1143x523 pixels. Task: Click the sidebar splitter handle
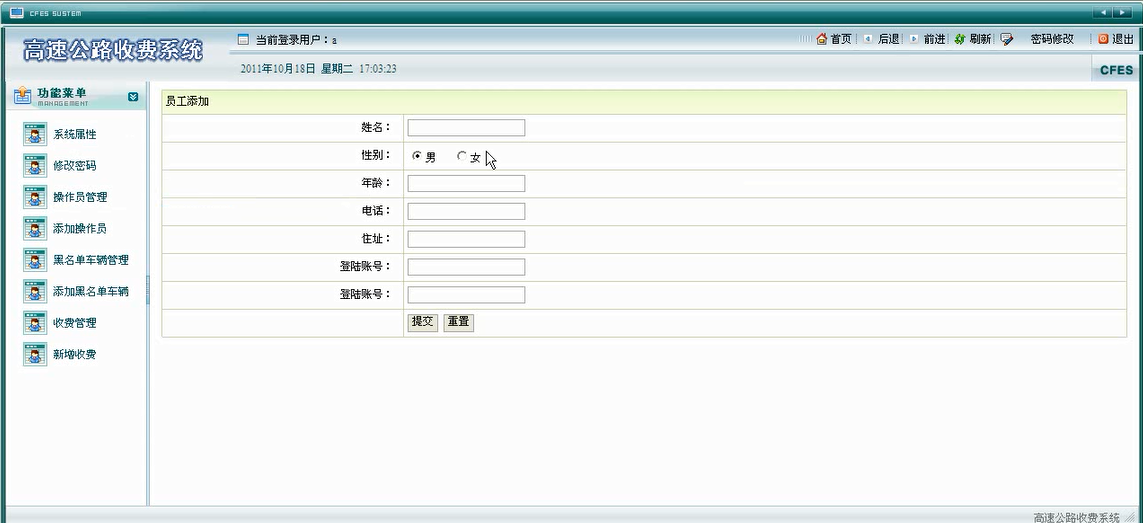(x=147, y=290)
